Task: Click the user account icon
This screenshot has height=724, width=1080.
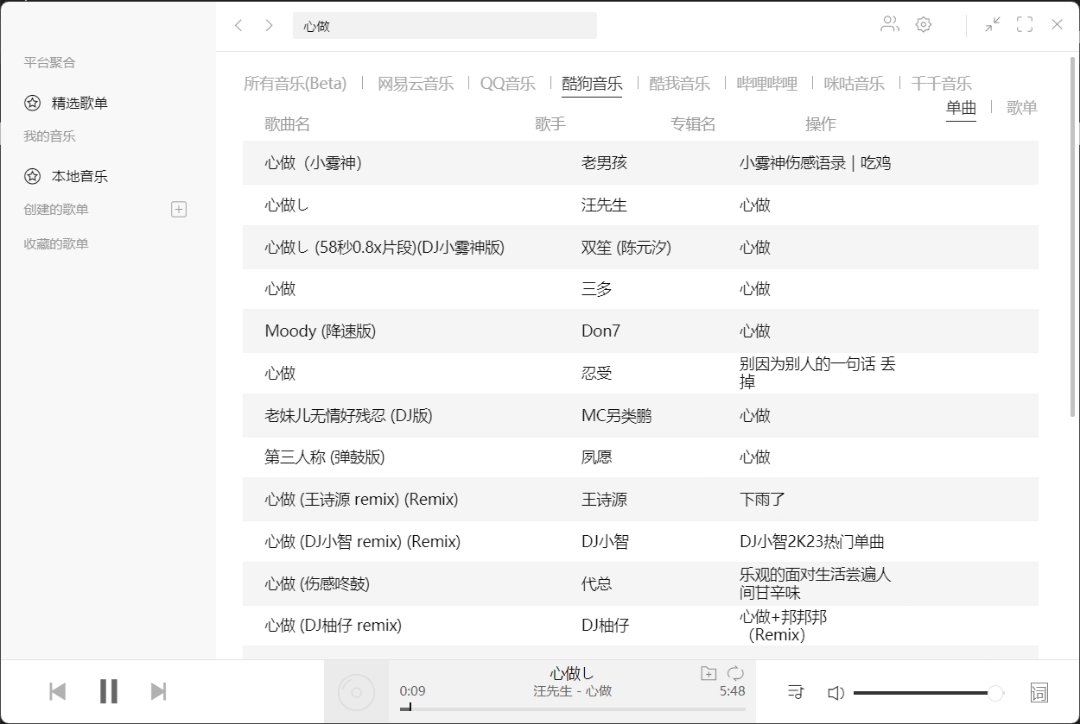Action: tap(889, 25)
